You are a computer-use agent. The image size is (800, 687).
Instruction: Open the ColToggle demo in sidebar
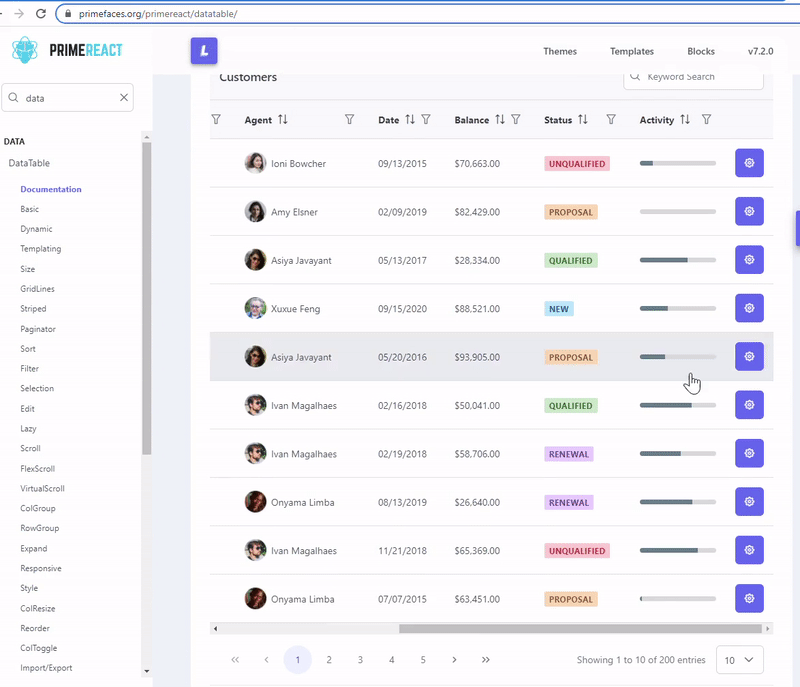coord(39,648)
